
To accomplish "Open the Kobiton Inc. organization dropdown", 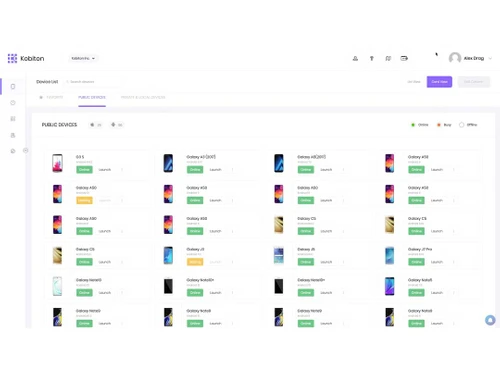I will click(x=83, y=58).
